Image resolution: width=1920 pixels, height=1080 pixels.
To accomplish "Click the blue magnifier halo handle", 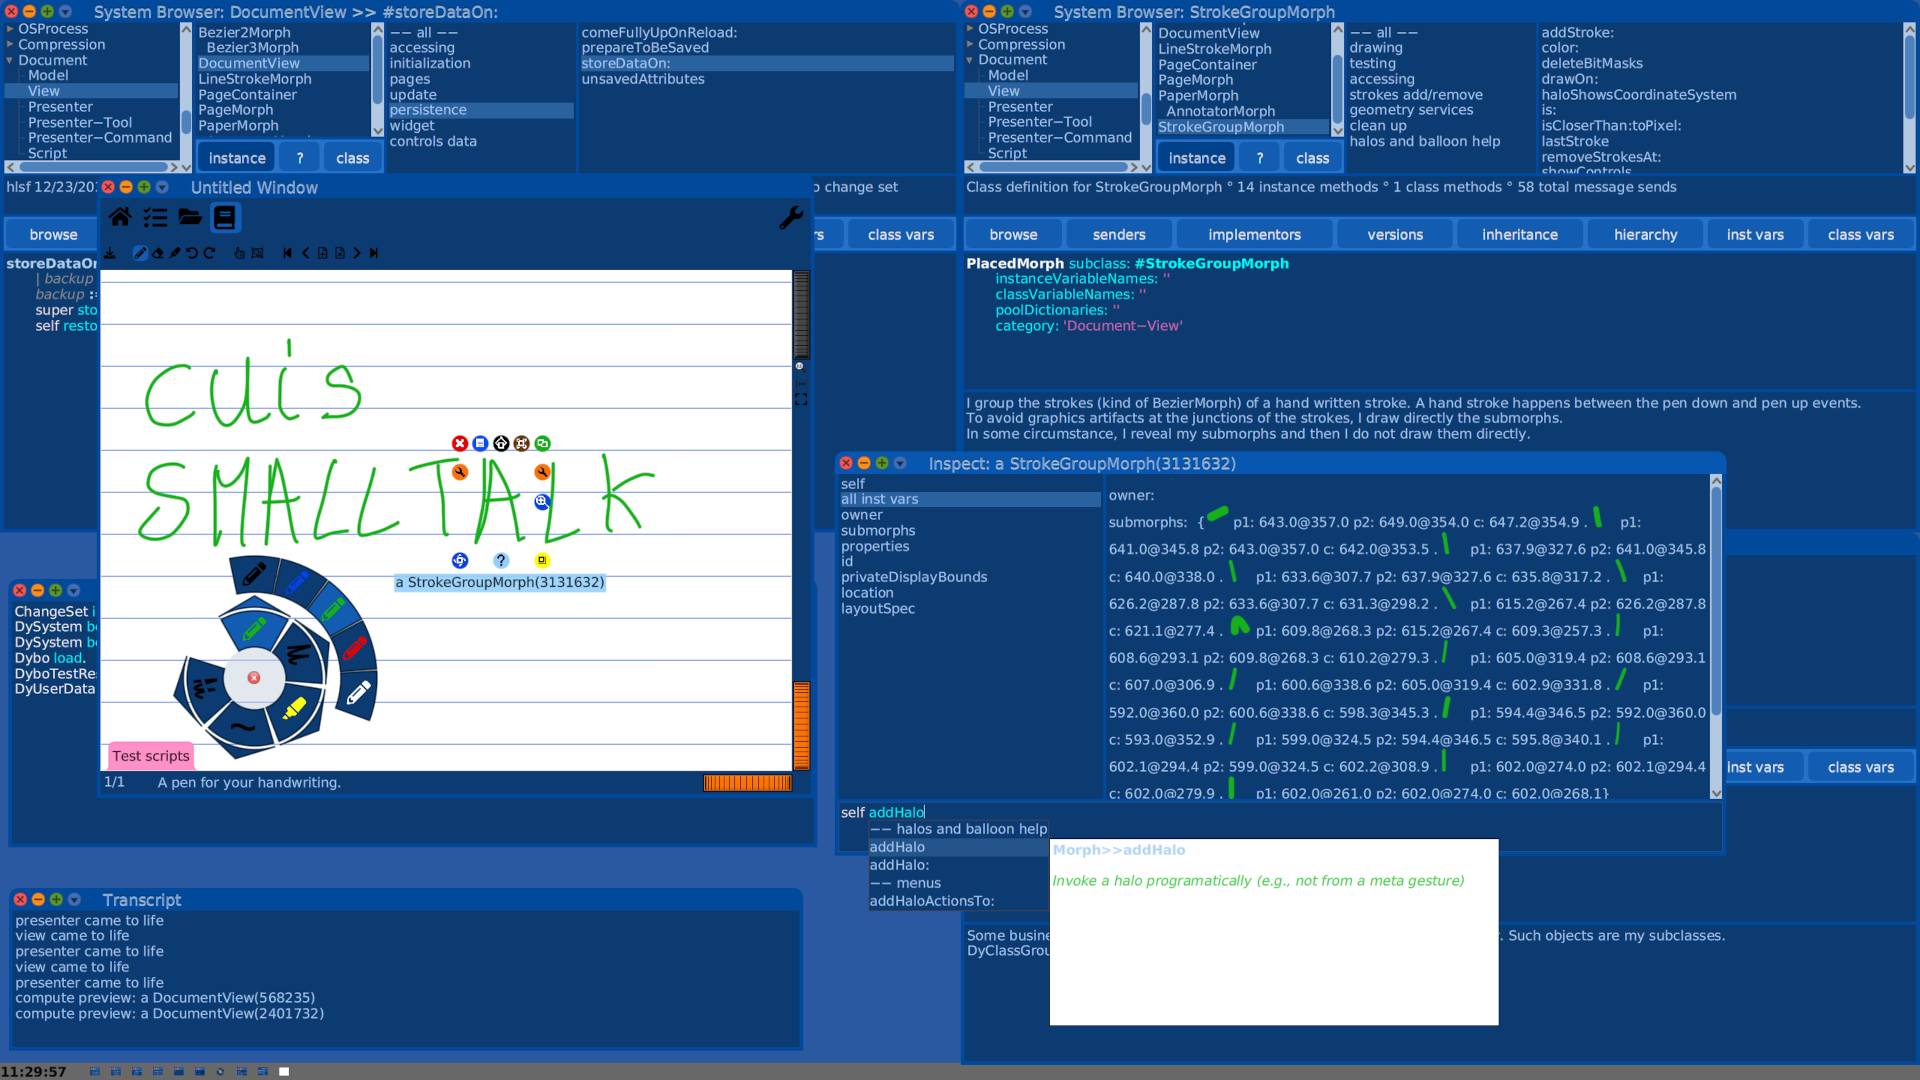I will coord(542,502).
